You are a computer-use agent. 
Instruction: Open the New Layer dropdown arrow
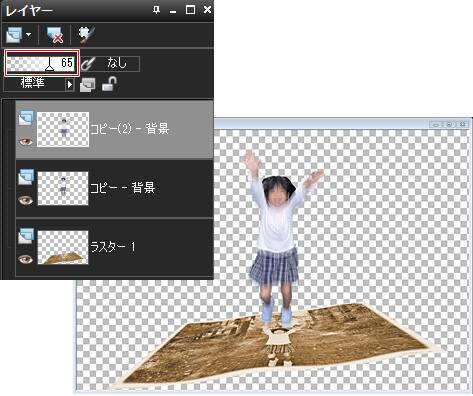[x=29, y=34]
